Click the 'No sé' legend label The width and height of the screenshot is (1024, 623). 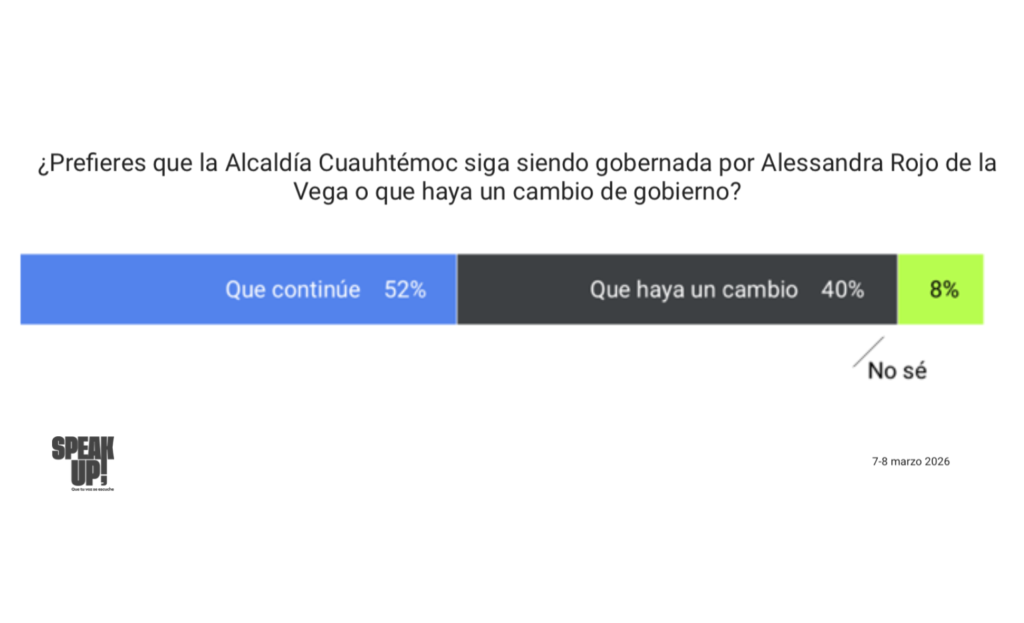coord(897,371)
